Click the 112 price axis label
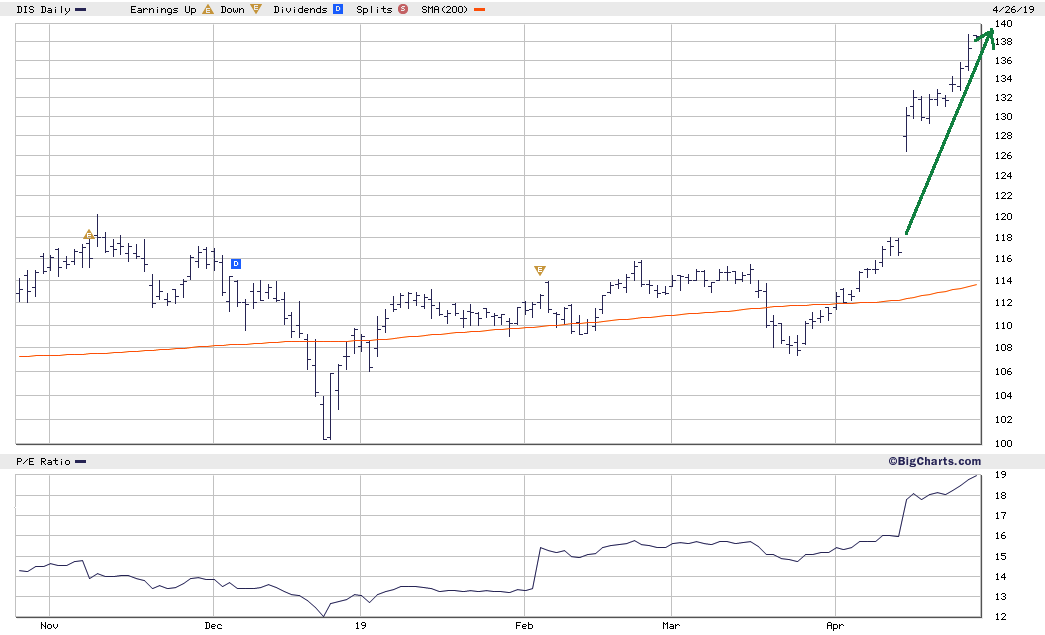The image size is (1045, 635). [1004, 303]
